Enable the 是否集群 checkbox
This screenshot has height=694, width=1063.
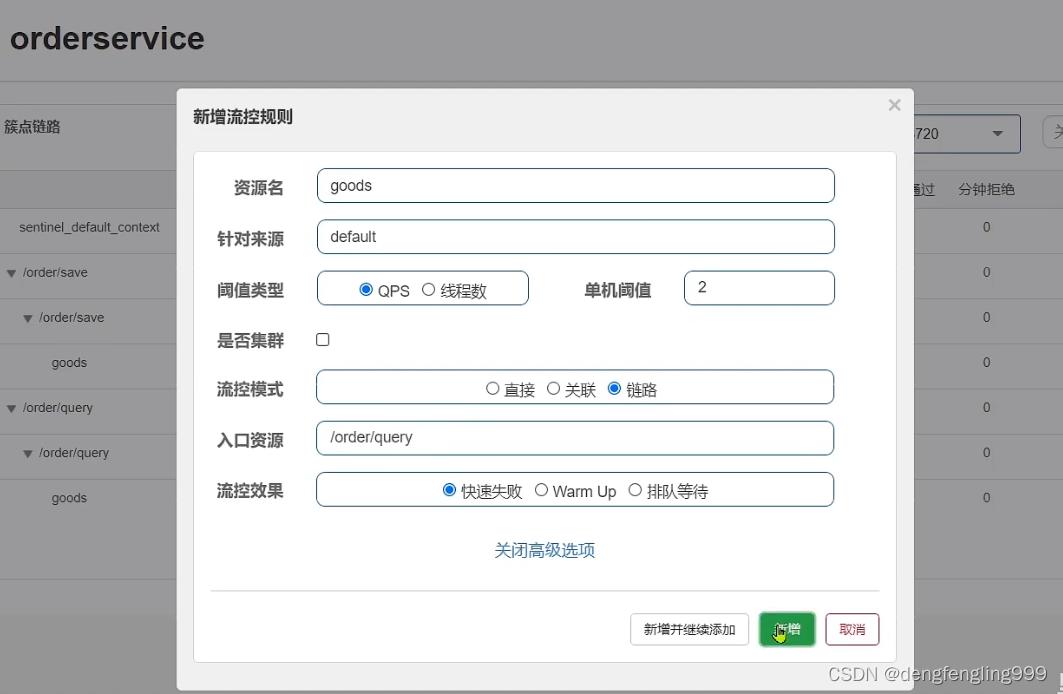[323, 340]
